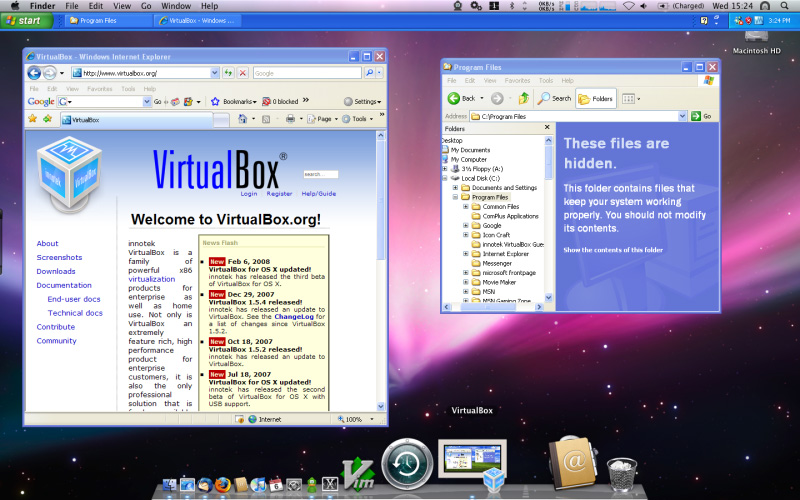Screen dimensions: 800x500
Task: Open the Explorer Views dropdown
Action: pyautogui.click(x=631, y=98)
